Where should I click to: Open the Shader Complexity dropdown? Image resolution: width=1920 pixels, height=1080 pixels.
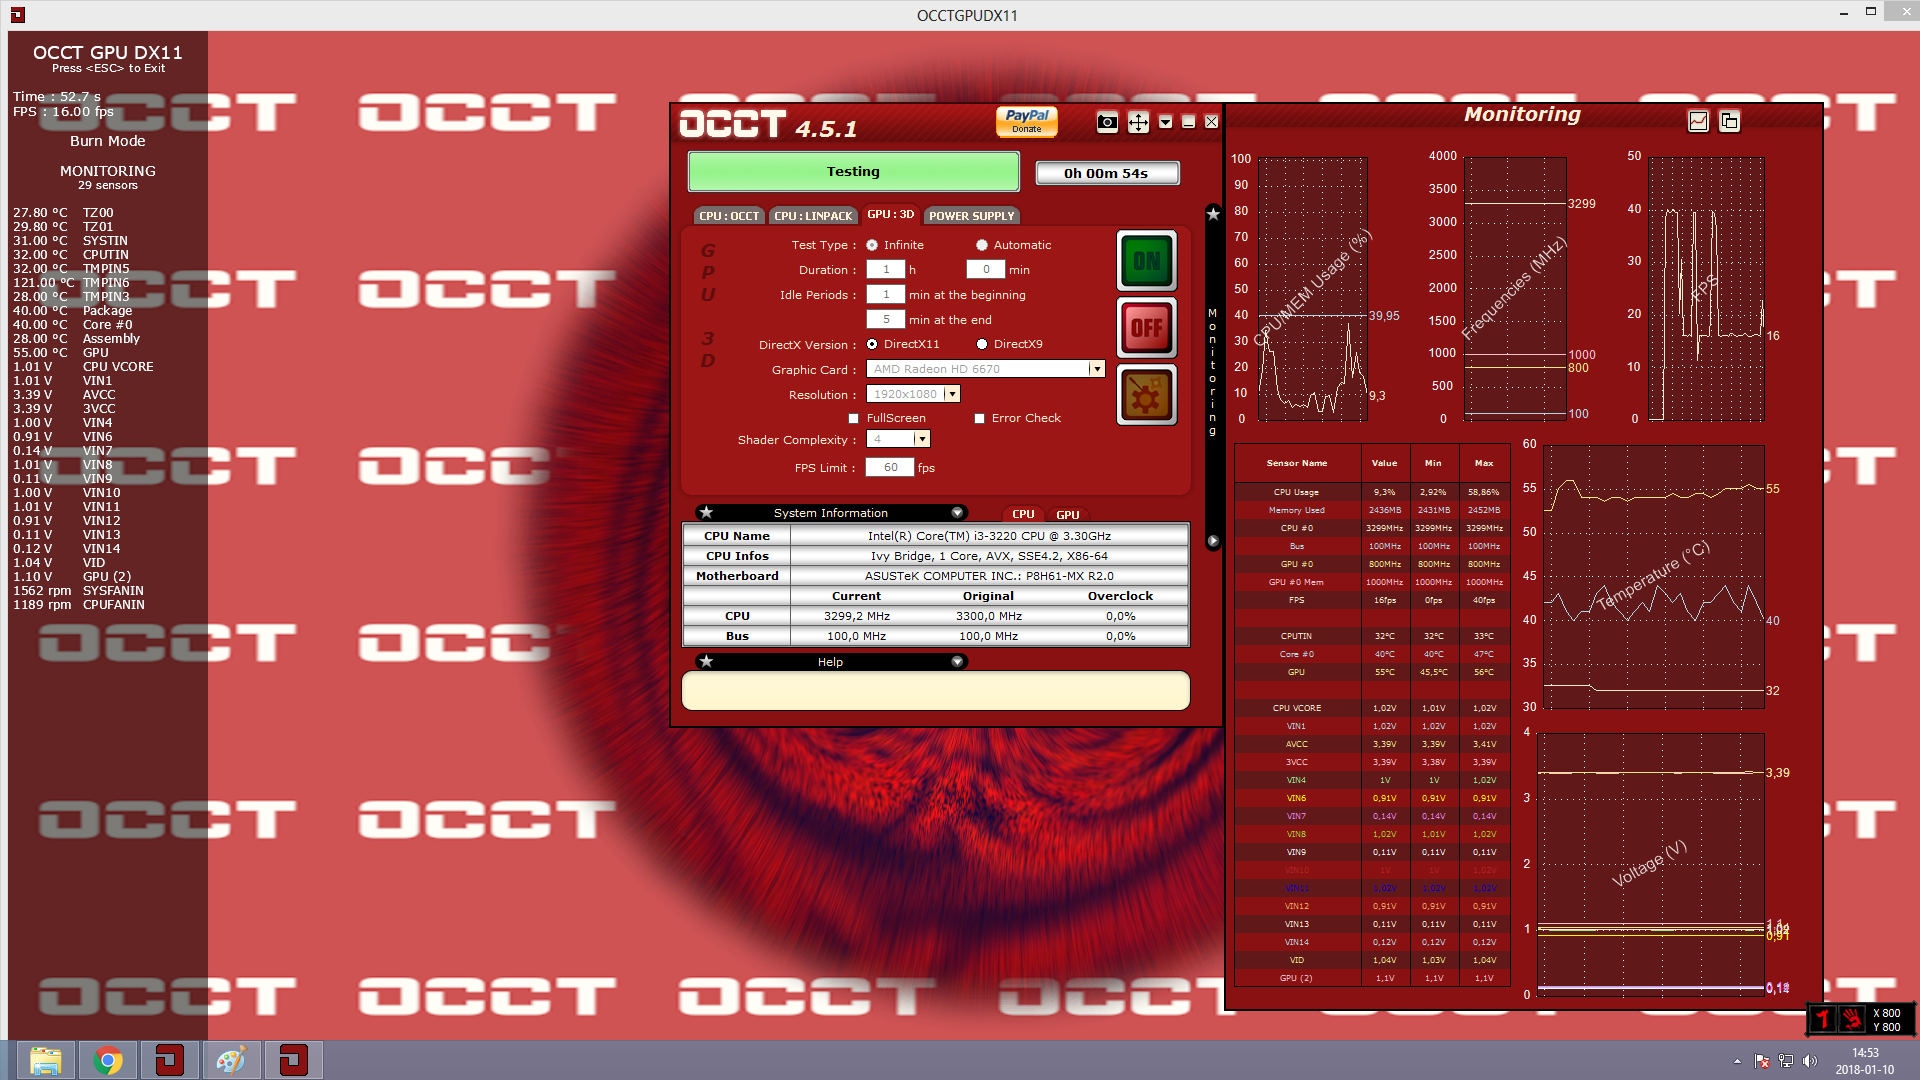coord(898,439)
